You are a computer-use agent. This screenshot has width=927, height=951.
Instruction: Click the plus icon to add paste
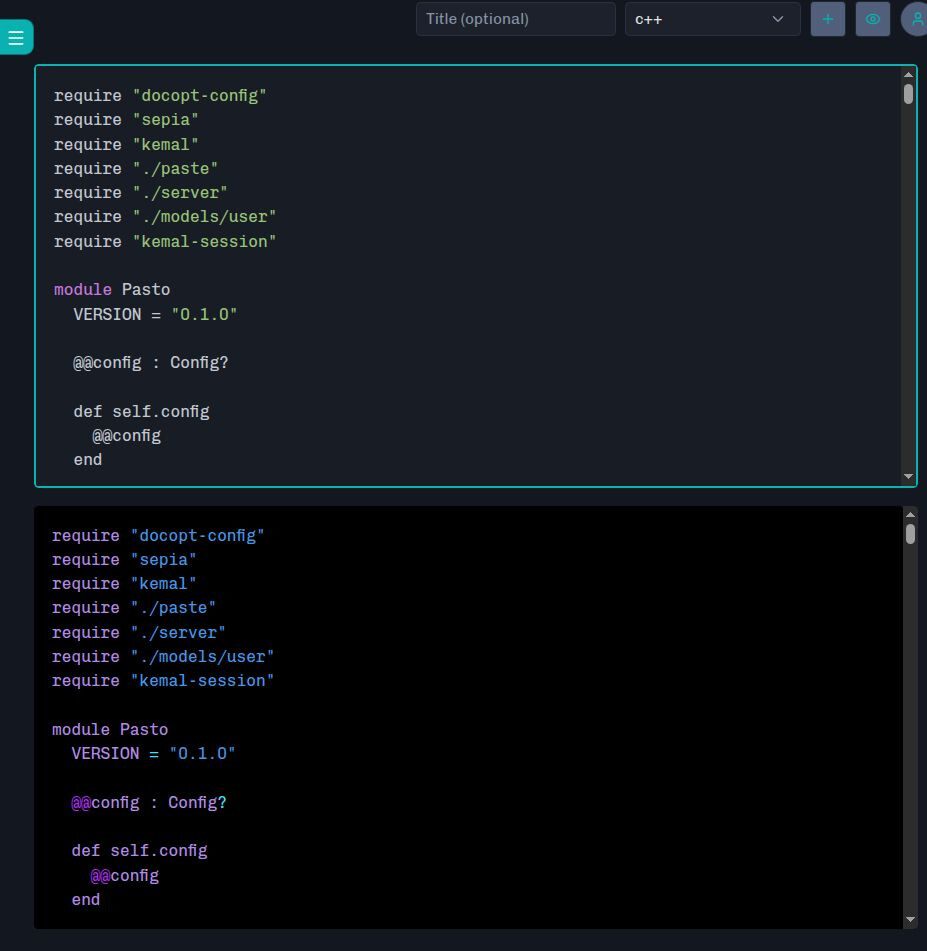tap(827, 19)
